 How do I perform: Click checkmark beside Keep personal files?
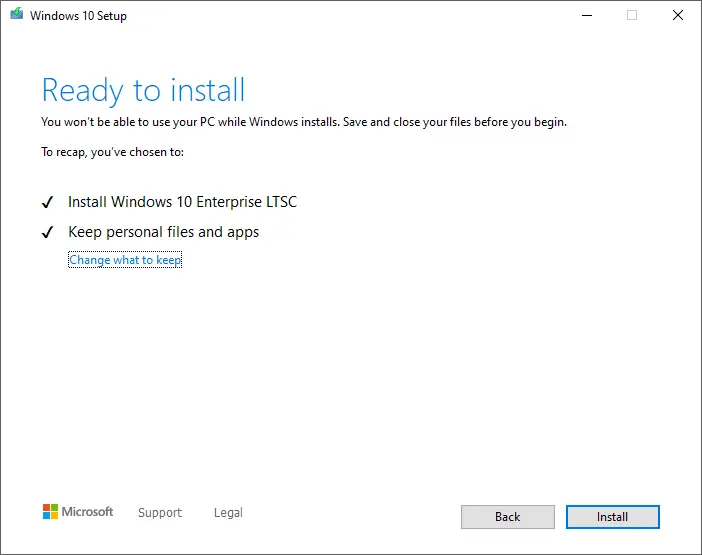(47, 232)
